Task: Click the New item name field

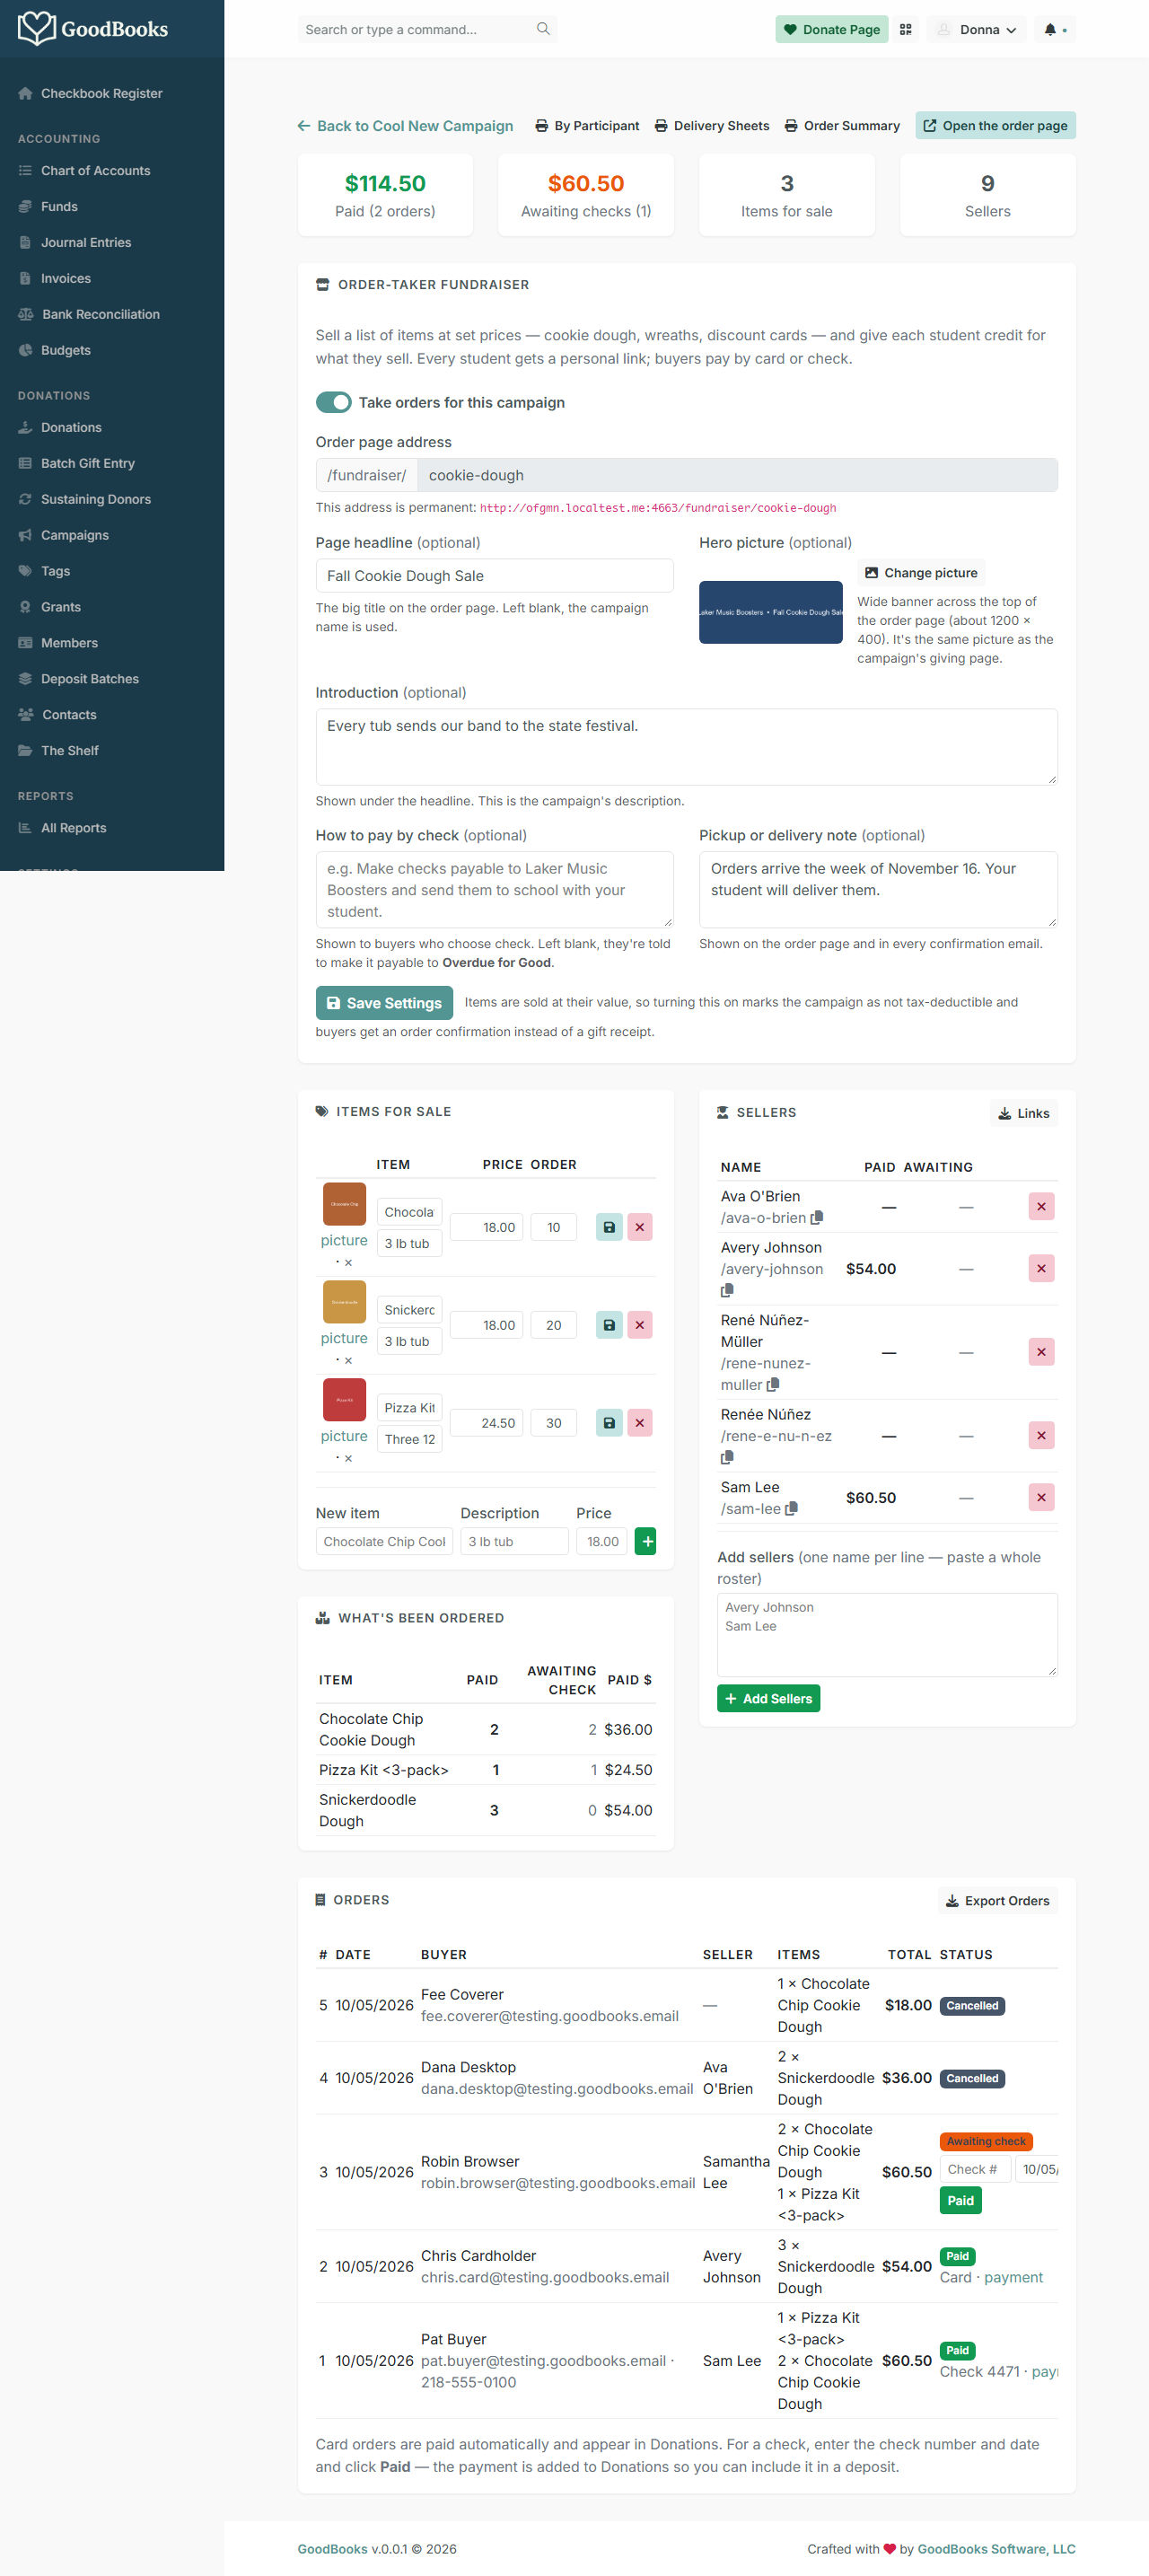Action: point(384,1541)
